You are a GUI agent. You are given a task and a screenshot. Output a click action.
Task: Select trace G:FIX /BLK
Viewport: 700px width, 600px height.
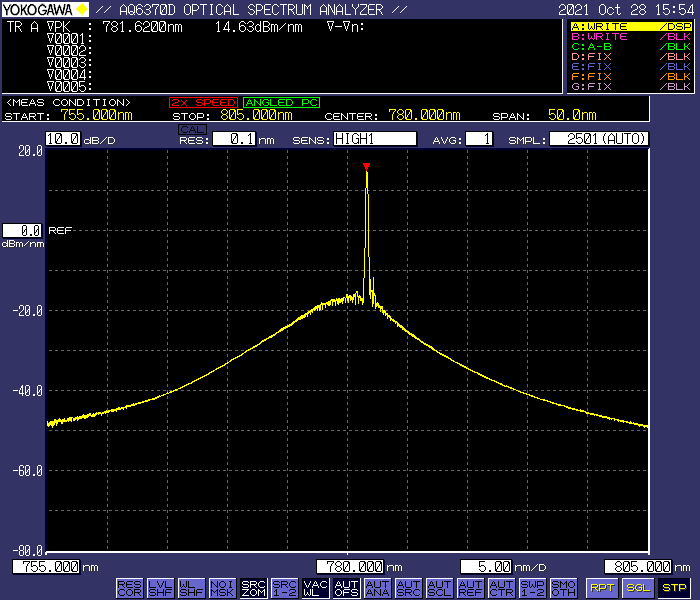tap(631, 87)
